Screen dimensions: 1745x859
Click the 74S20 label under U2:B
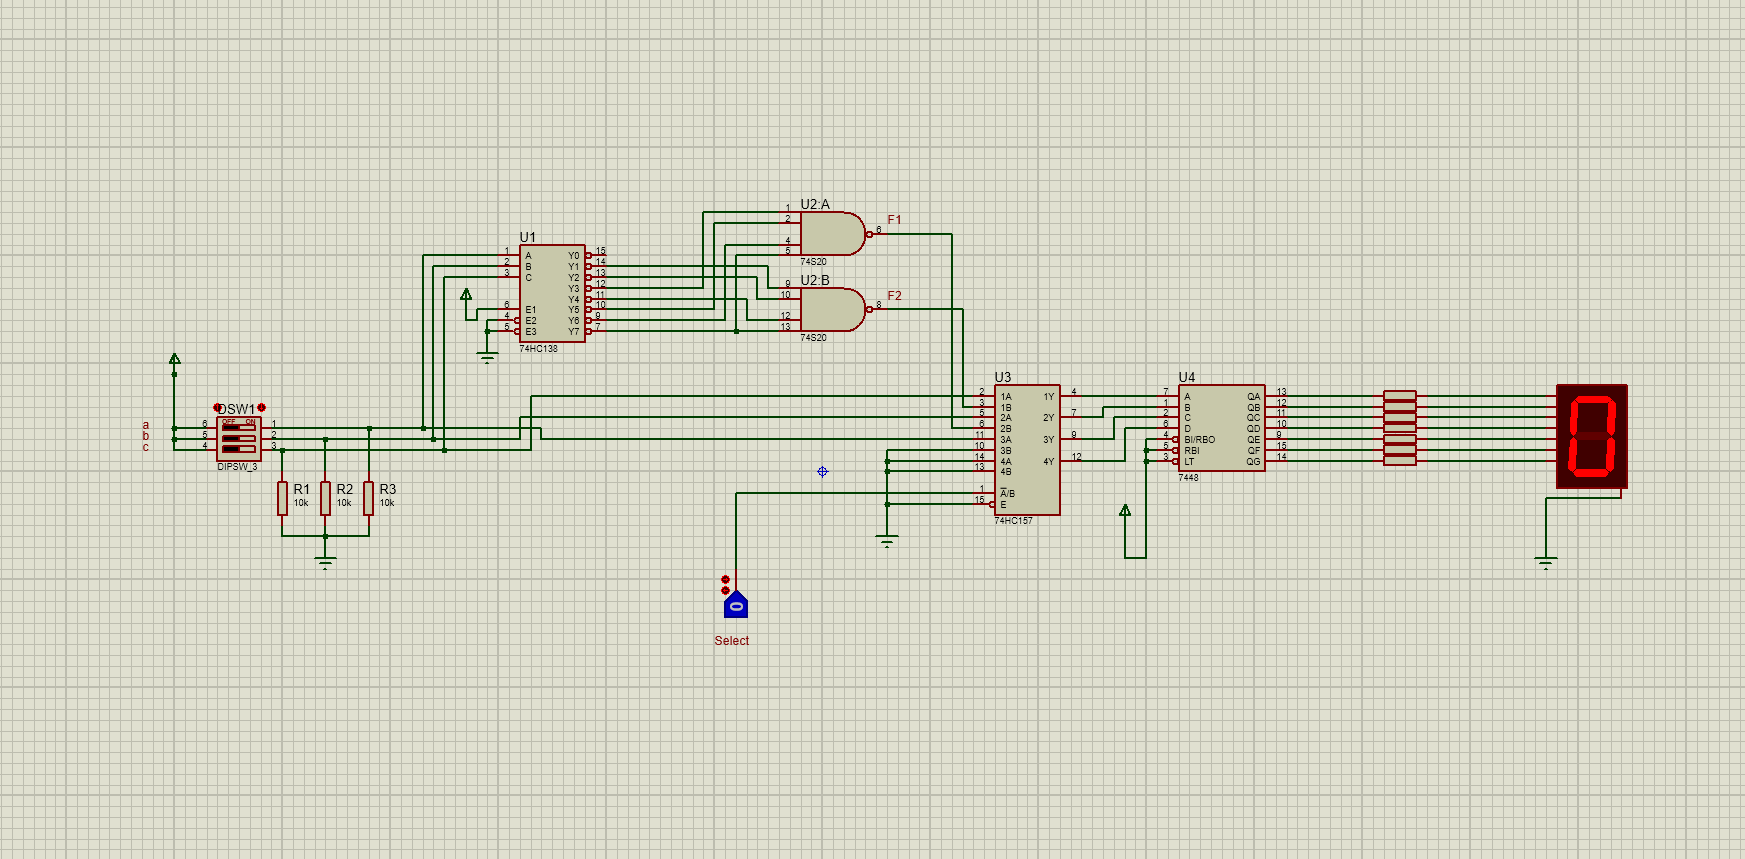click(x=813, y=338)
